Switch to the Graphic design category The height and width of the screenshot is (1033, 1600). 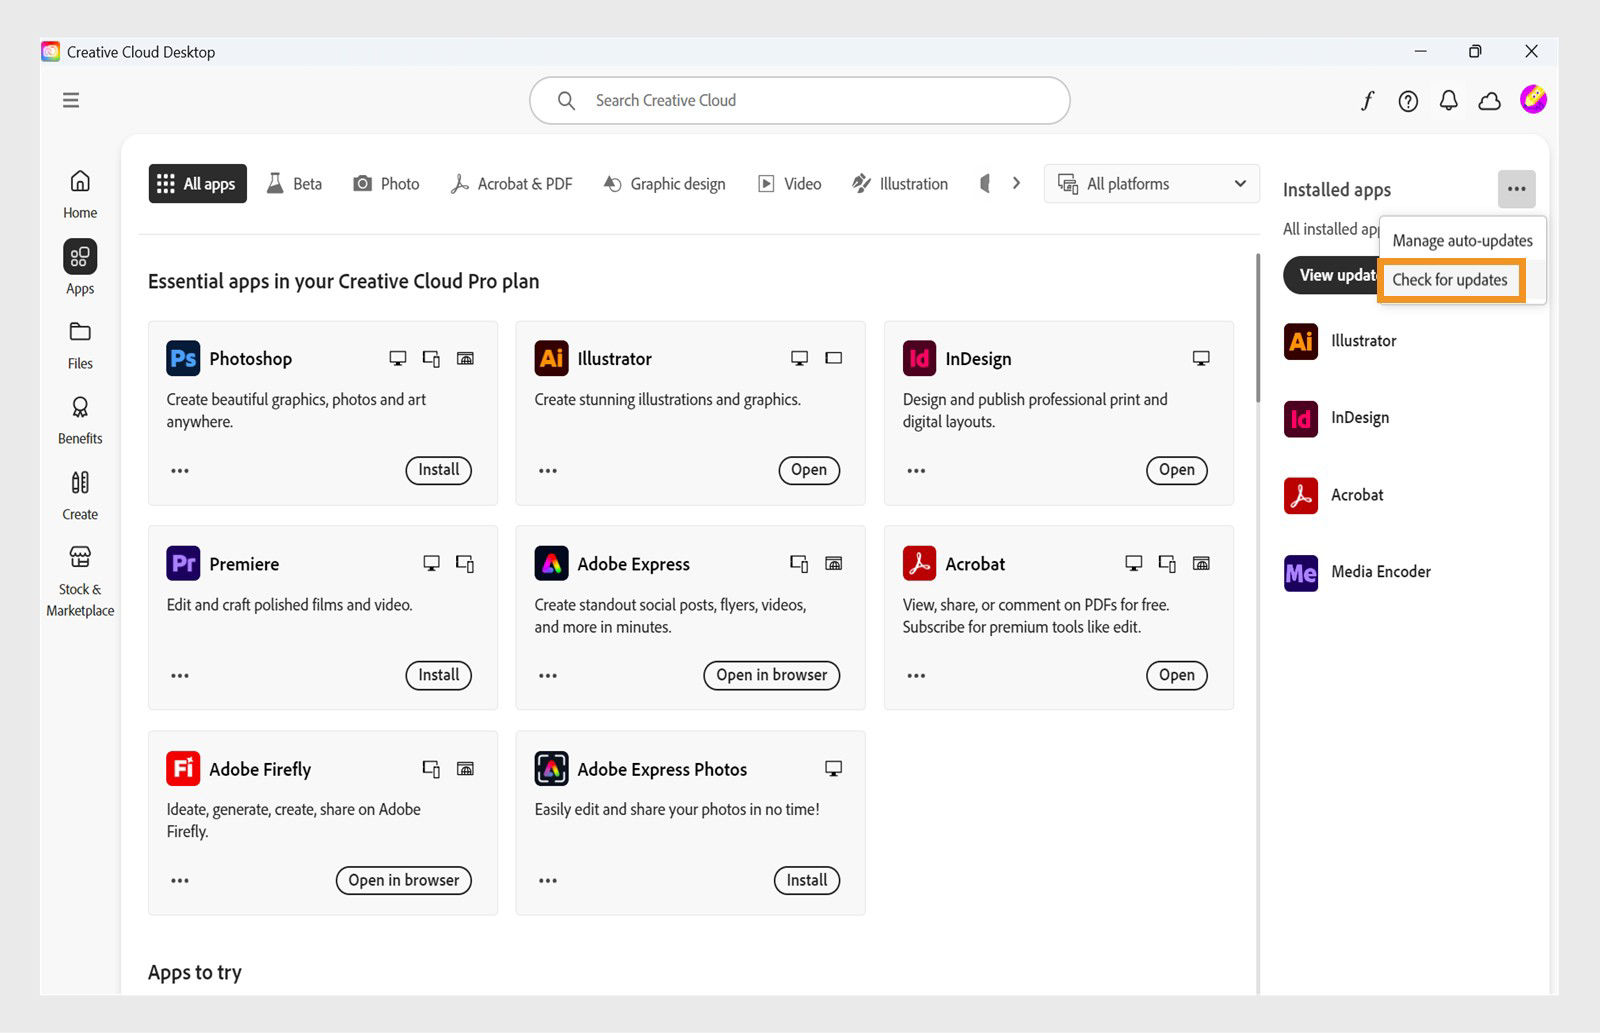coord(664,183)
